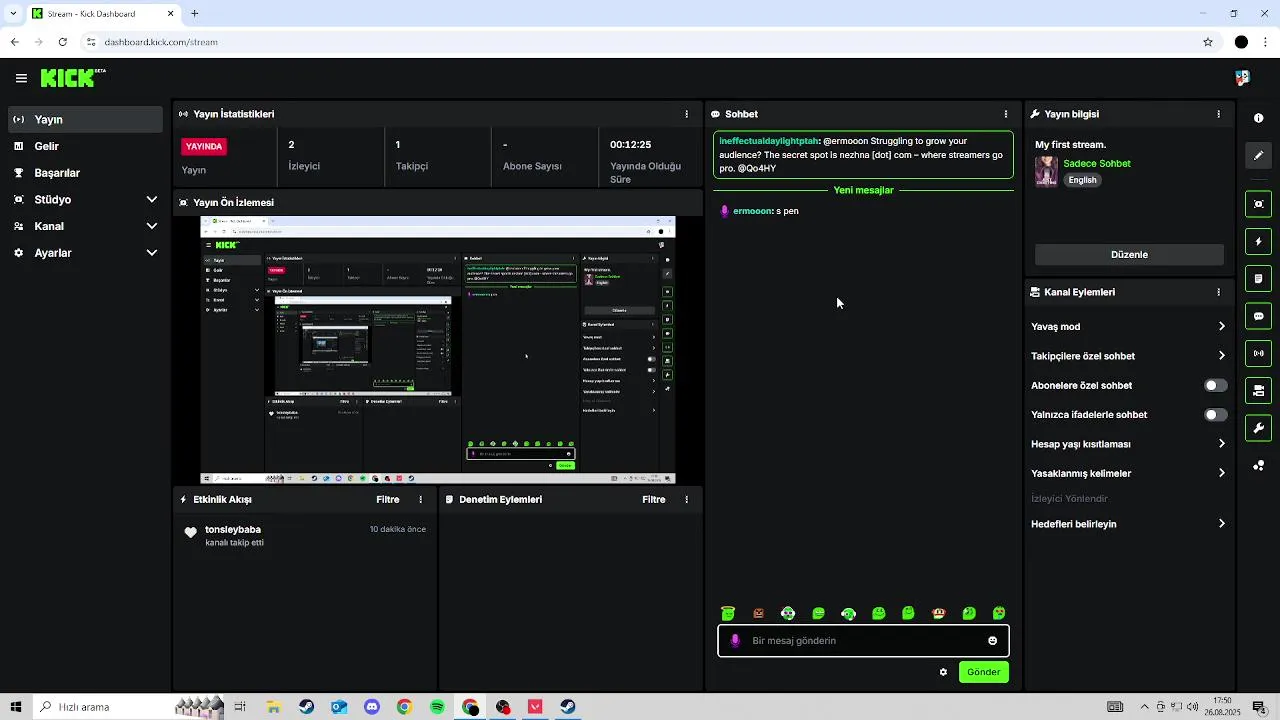Click the info icon in right rail
1280x720 pixels.
(1258, 118)
